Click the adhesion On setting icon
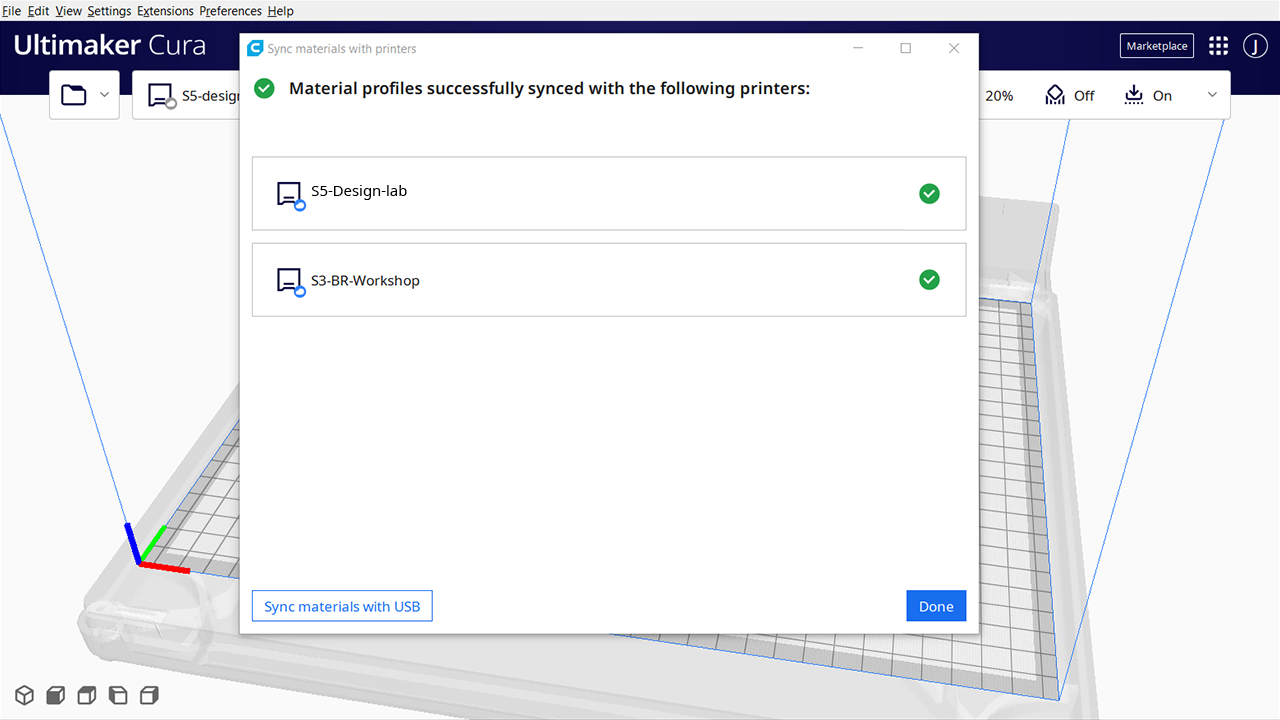 (x=1133, y=95)
